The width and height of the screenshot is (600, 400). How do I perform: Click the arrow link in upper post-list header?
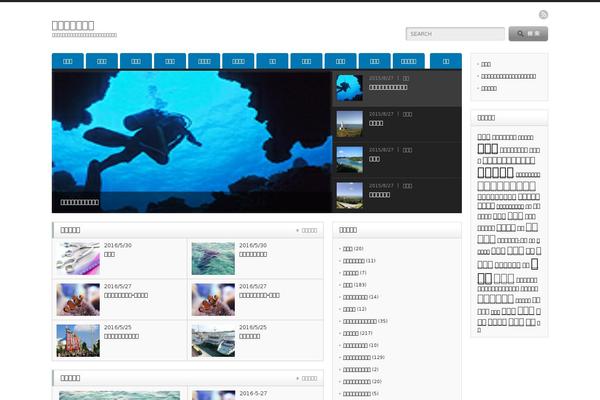307,230
